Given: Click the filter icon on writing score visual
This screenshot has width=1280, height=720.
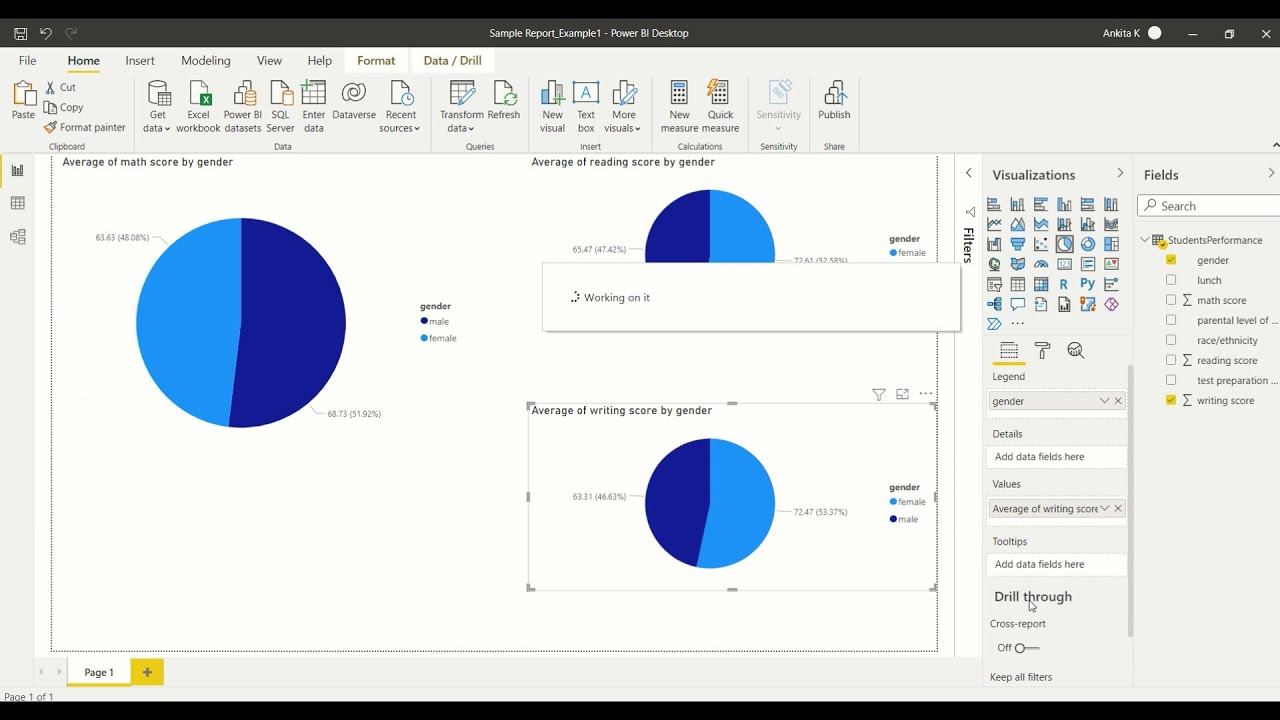Looking at the screenshot, I should pyautogui.click(x=878, y=394).
